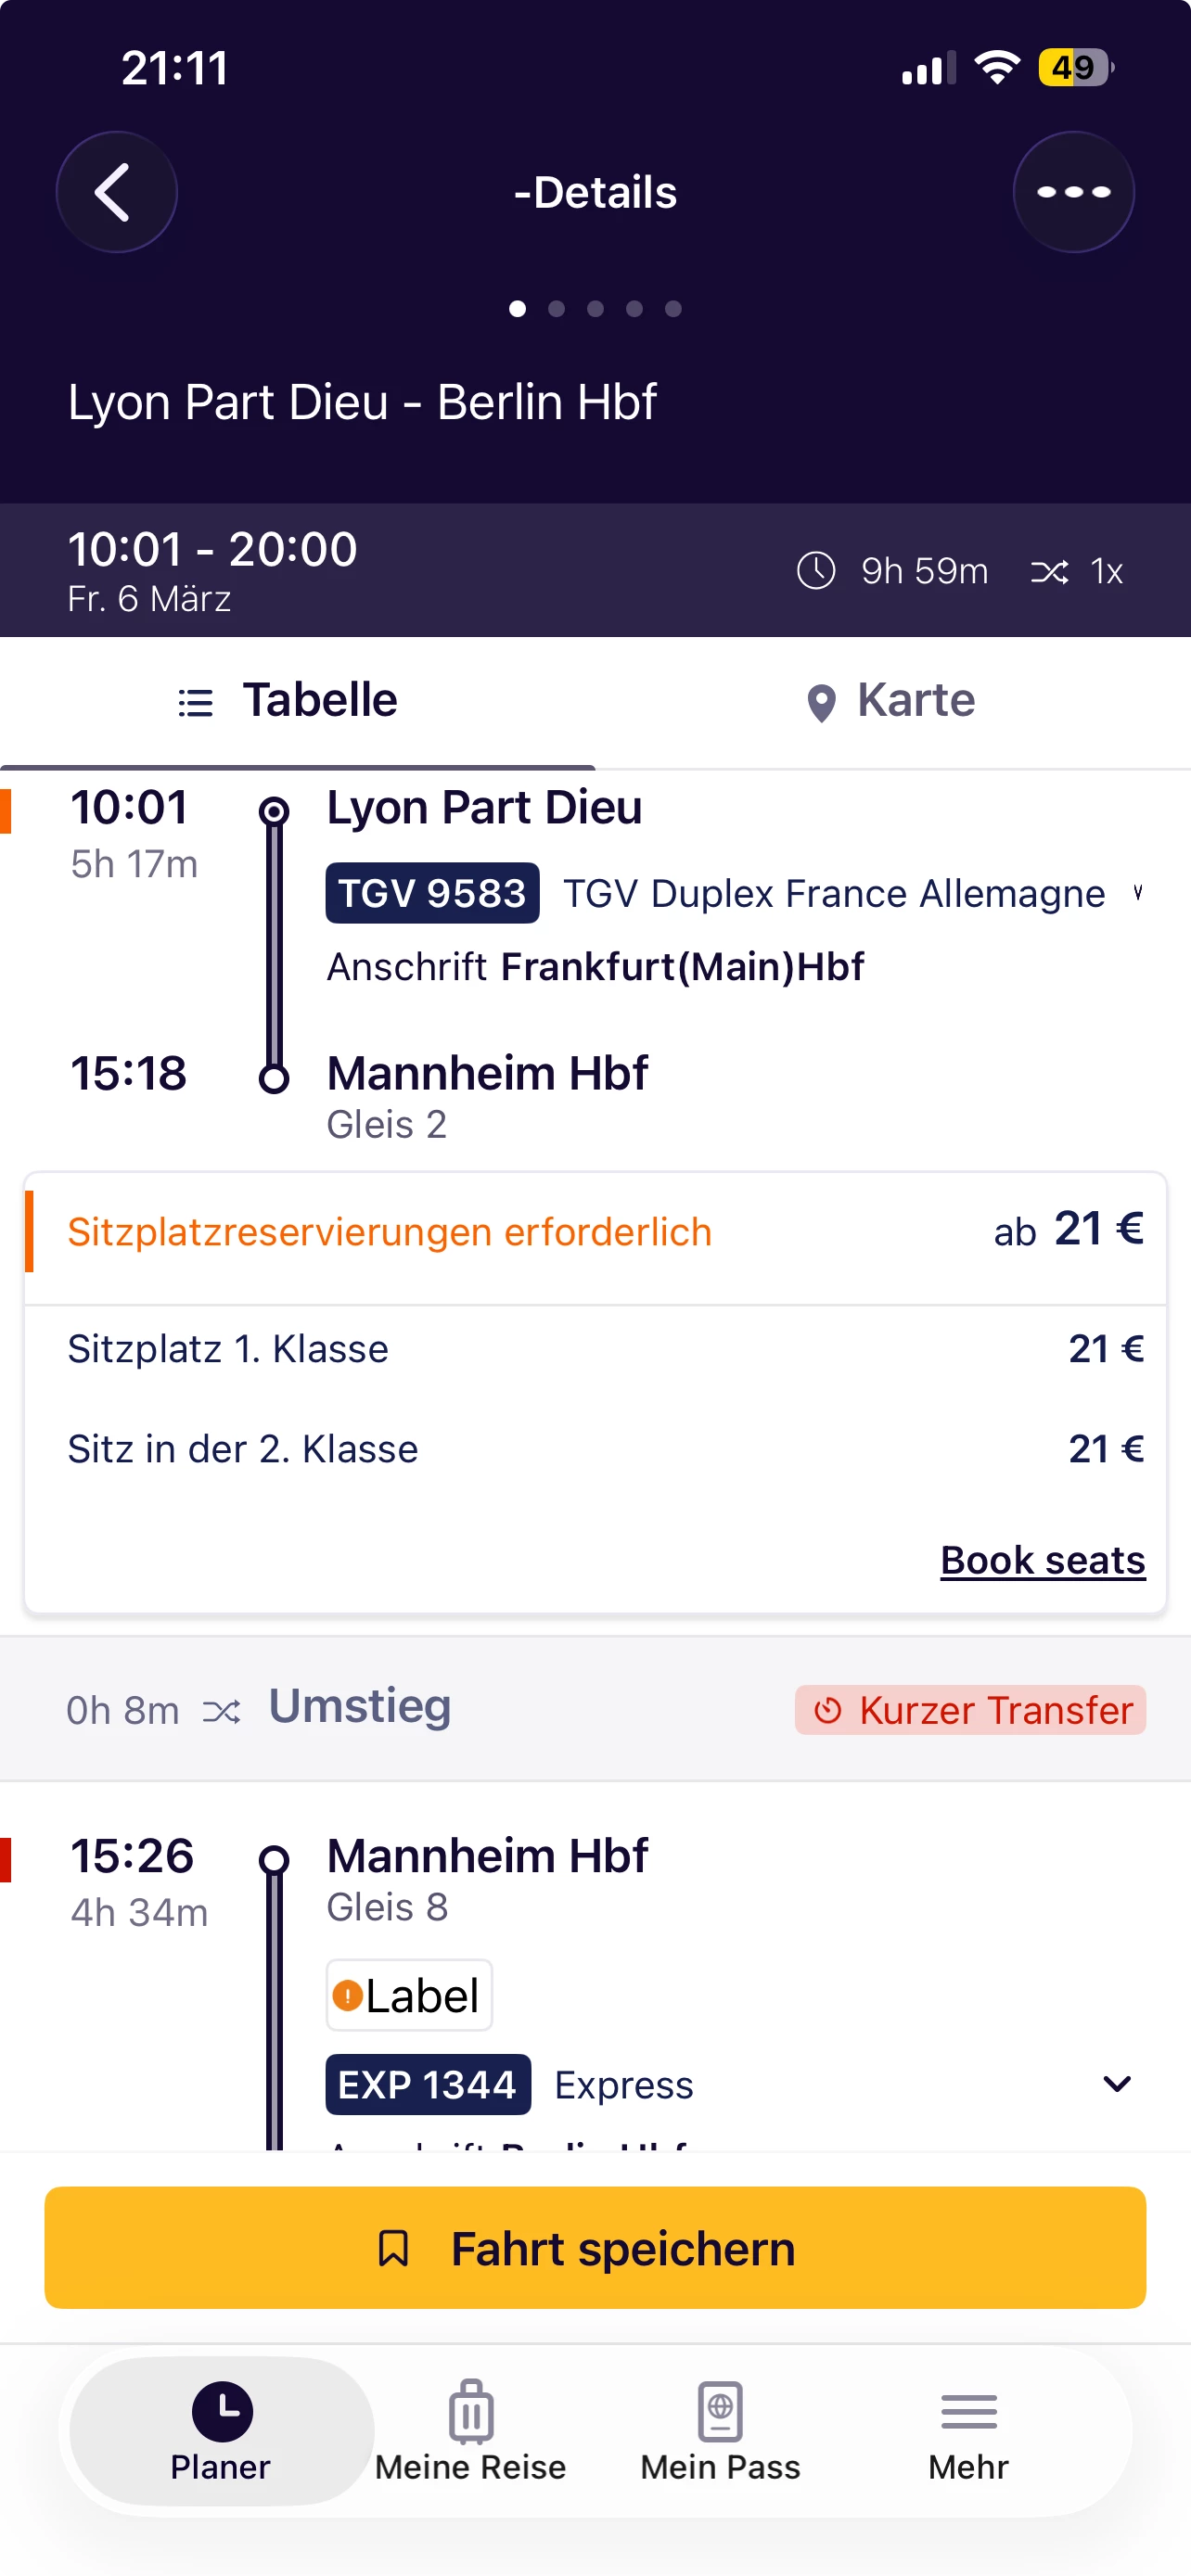Tap the Sitzplatzreservierungen erforderlich header

tap(390, 1232)
